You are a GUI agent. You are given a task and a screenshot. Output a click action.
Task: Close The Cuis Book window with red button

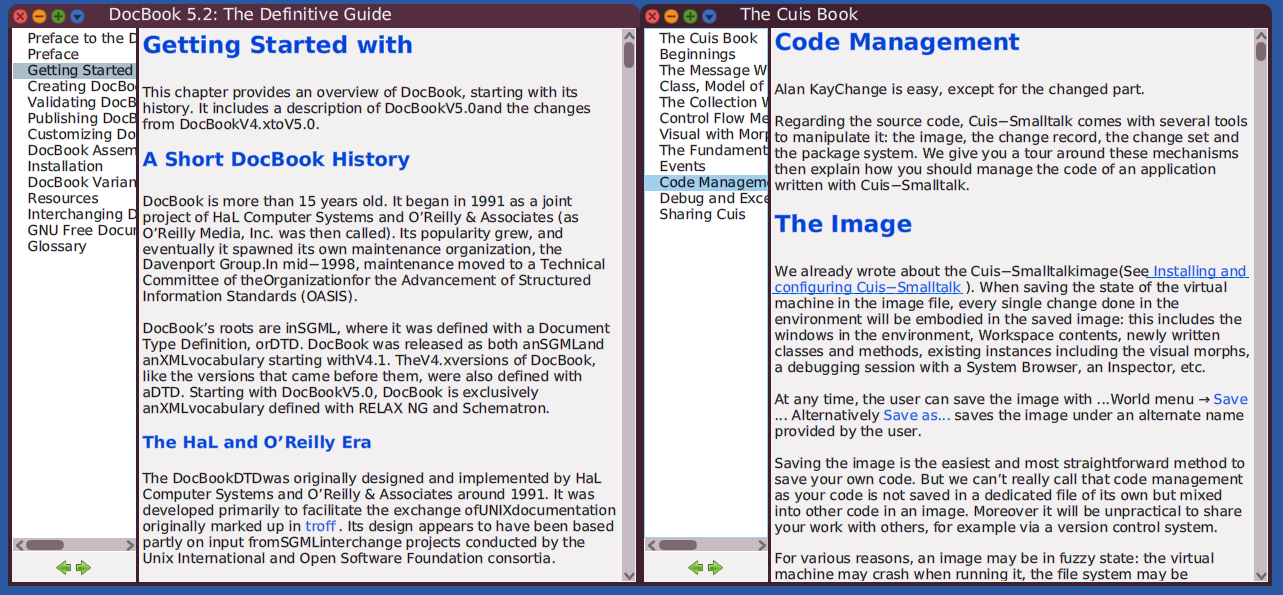(x=652, y=16)
